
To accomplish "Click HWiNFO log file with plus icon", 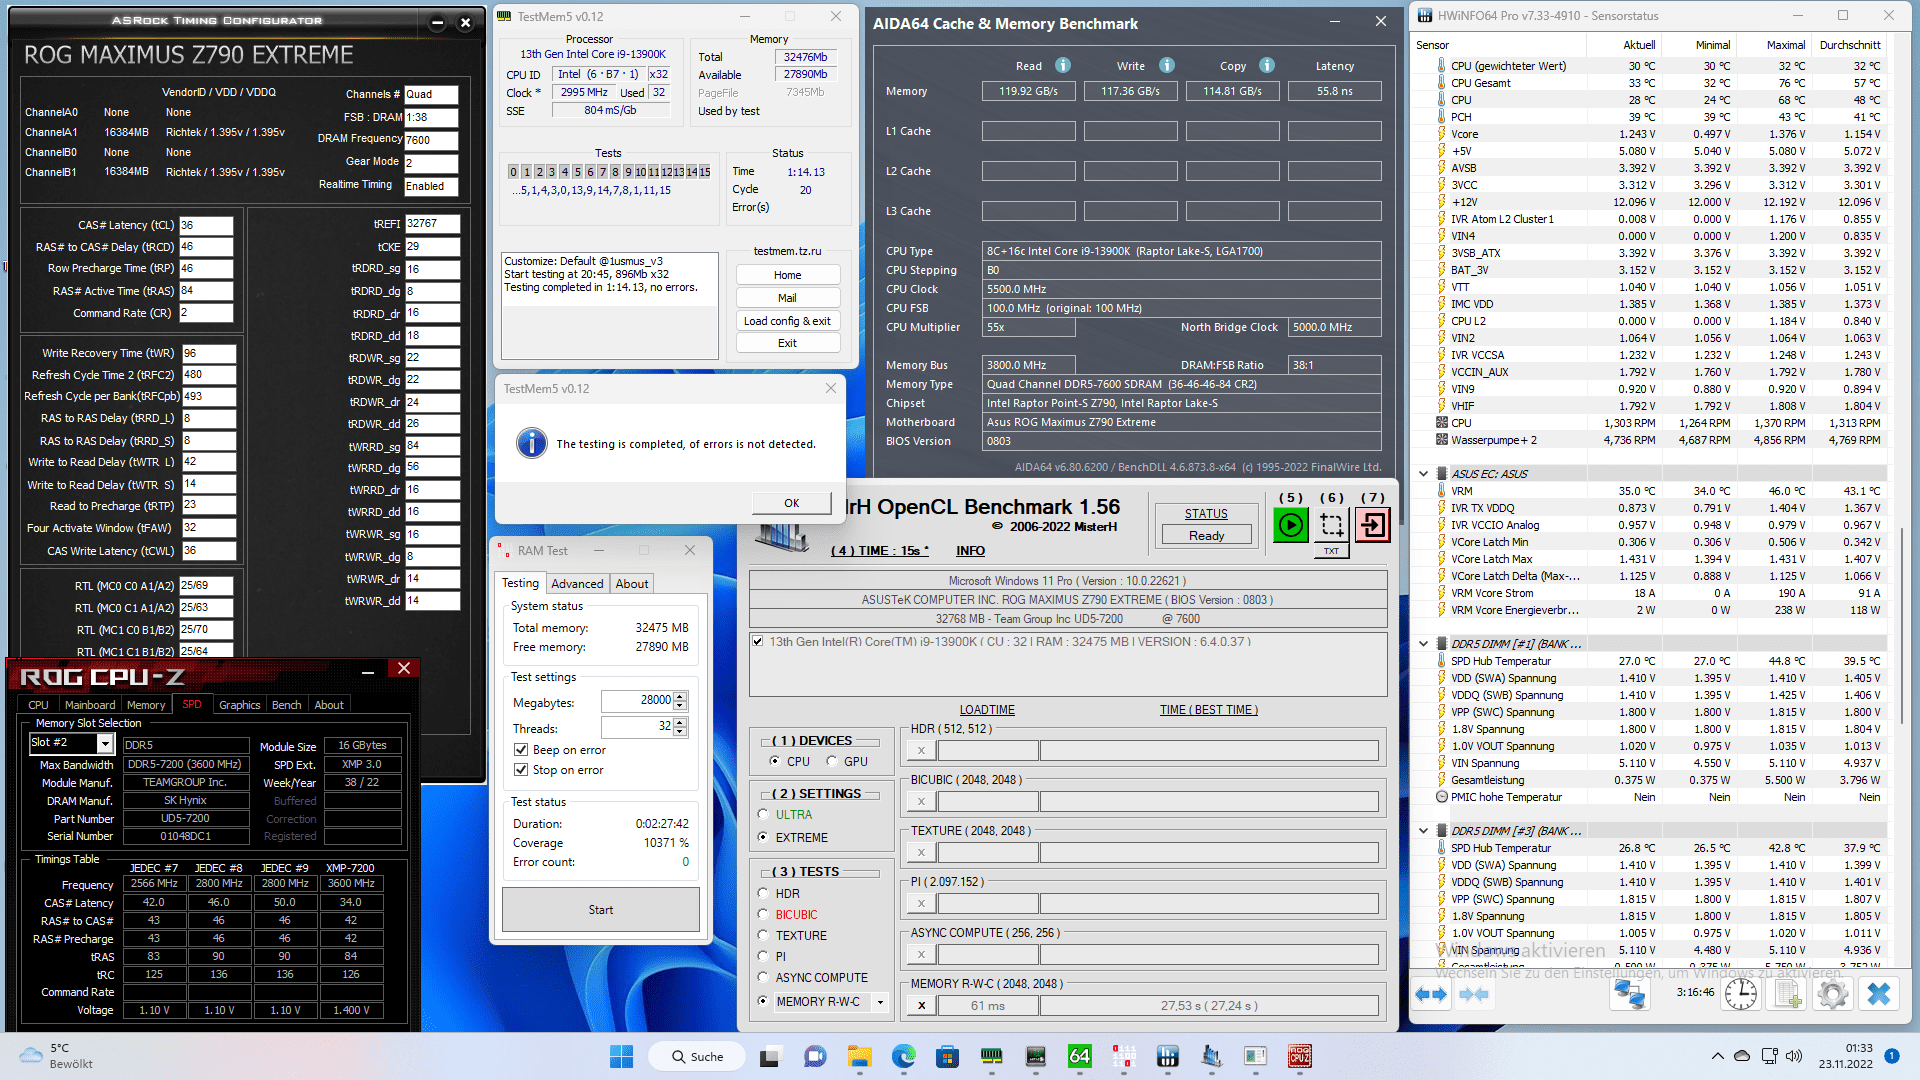I will [x=1787, y=993].
